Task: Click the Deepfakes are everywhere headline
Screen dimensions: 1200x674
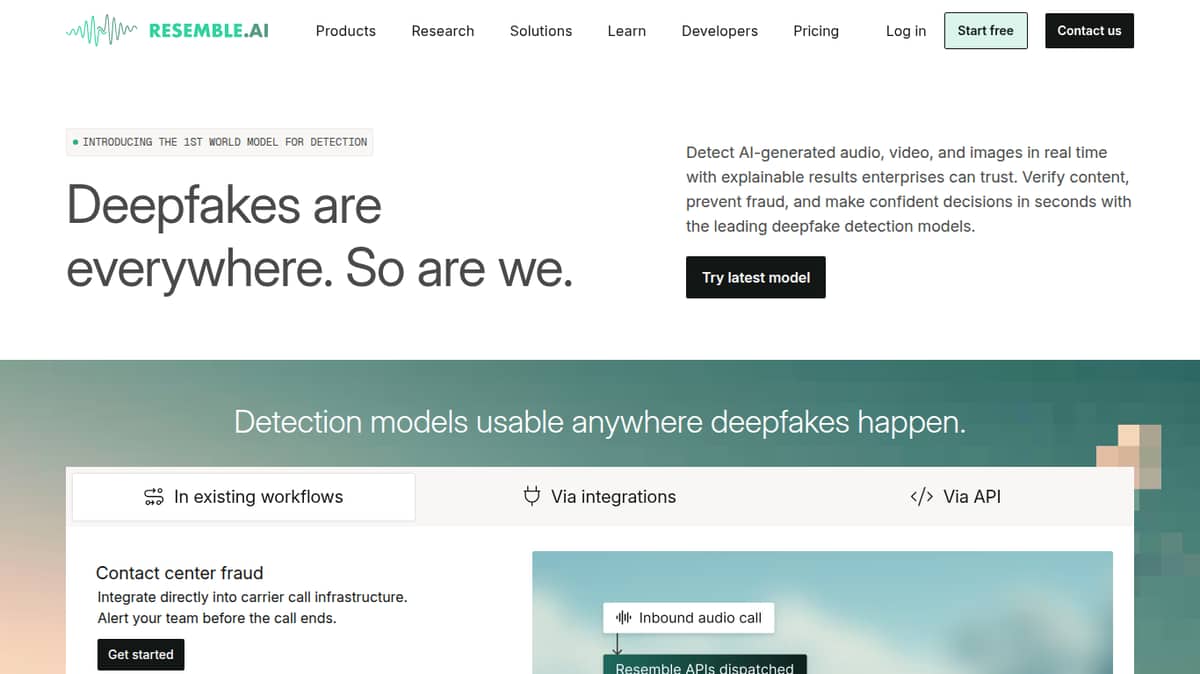Action: (320, 237)
